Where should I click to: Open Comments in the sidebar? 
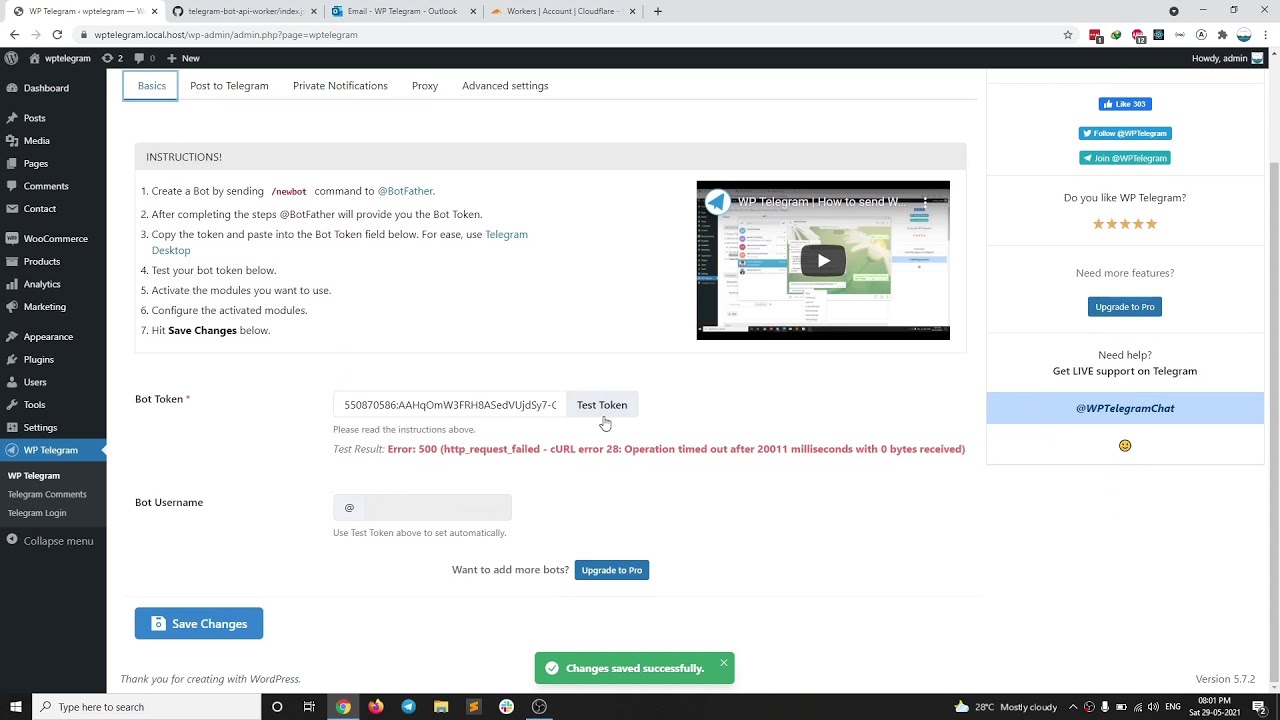(45, 186)
